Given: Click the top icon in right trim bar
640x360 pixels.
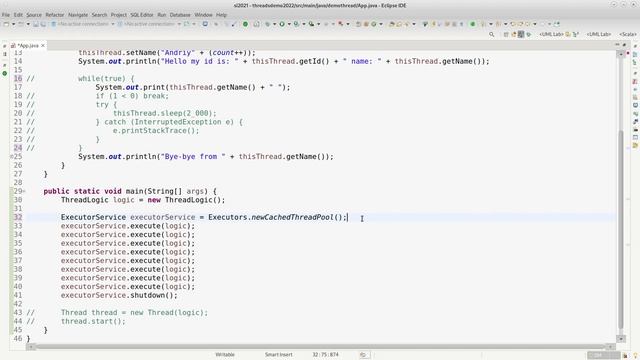Looking at the screenshot, I should click(635, 46).
